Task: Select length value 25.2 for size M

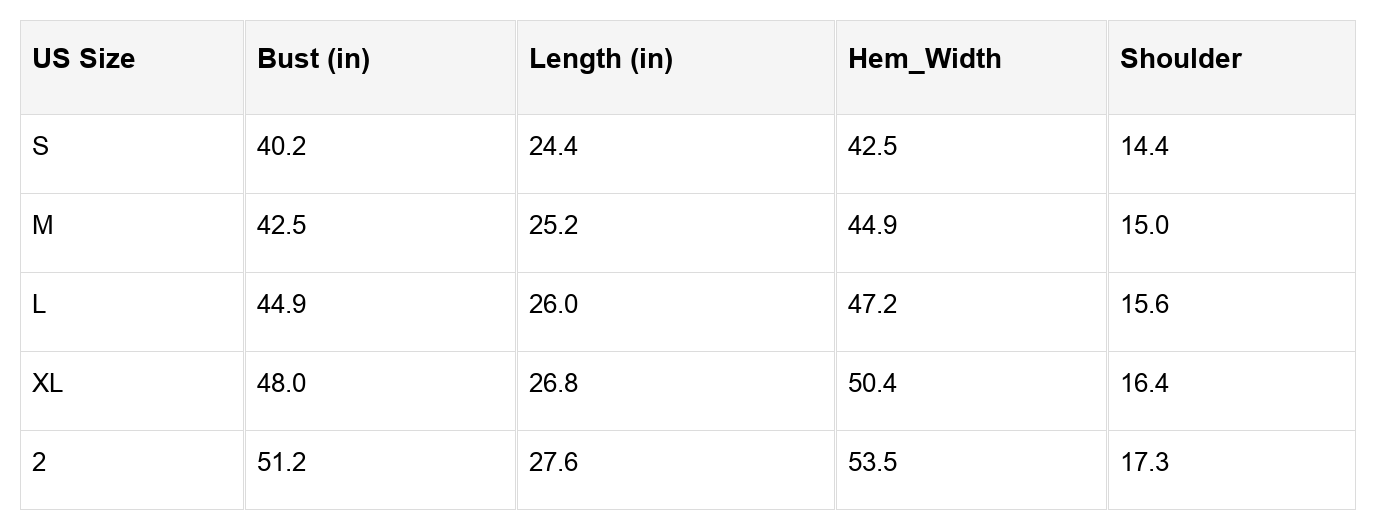Action: (x=553, y=226)
